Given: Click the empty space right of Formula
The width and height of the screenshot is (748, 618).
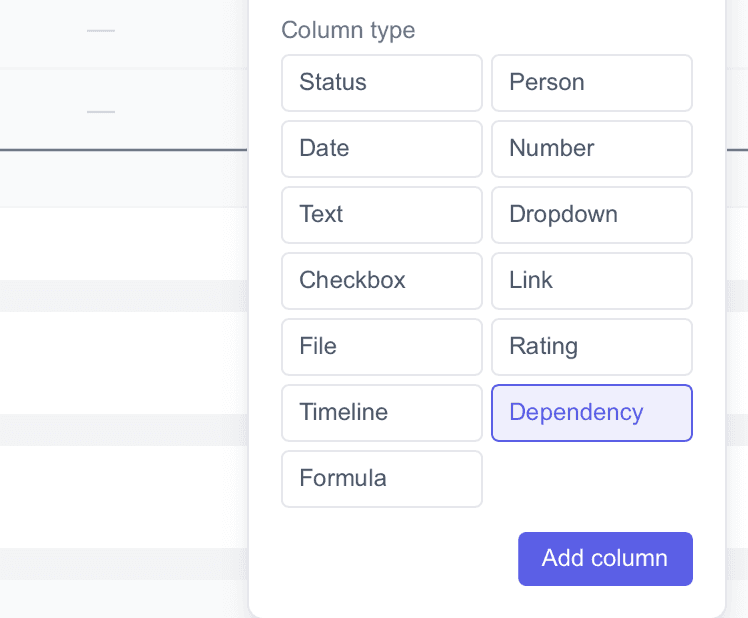Looking at the screenshot, I should [x=591, y=479].
